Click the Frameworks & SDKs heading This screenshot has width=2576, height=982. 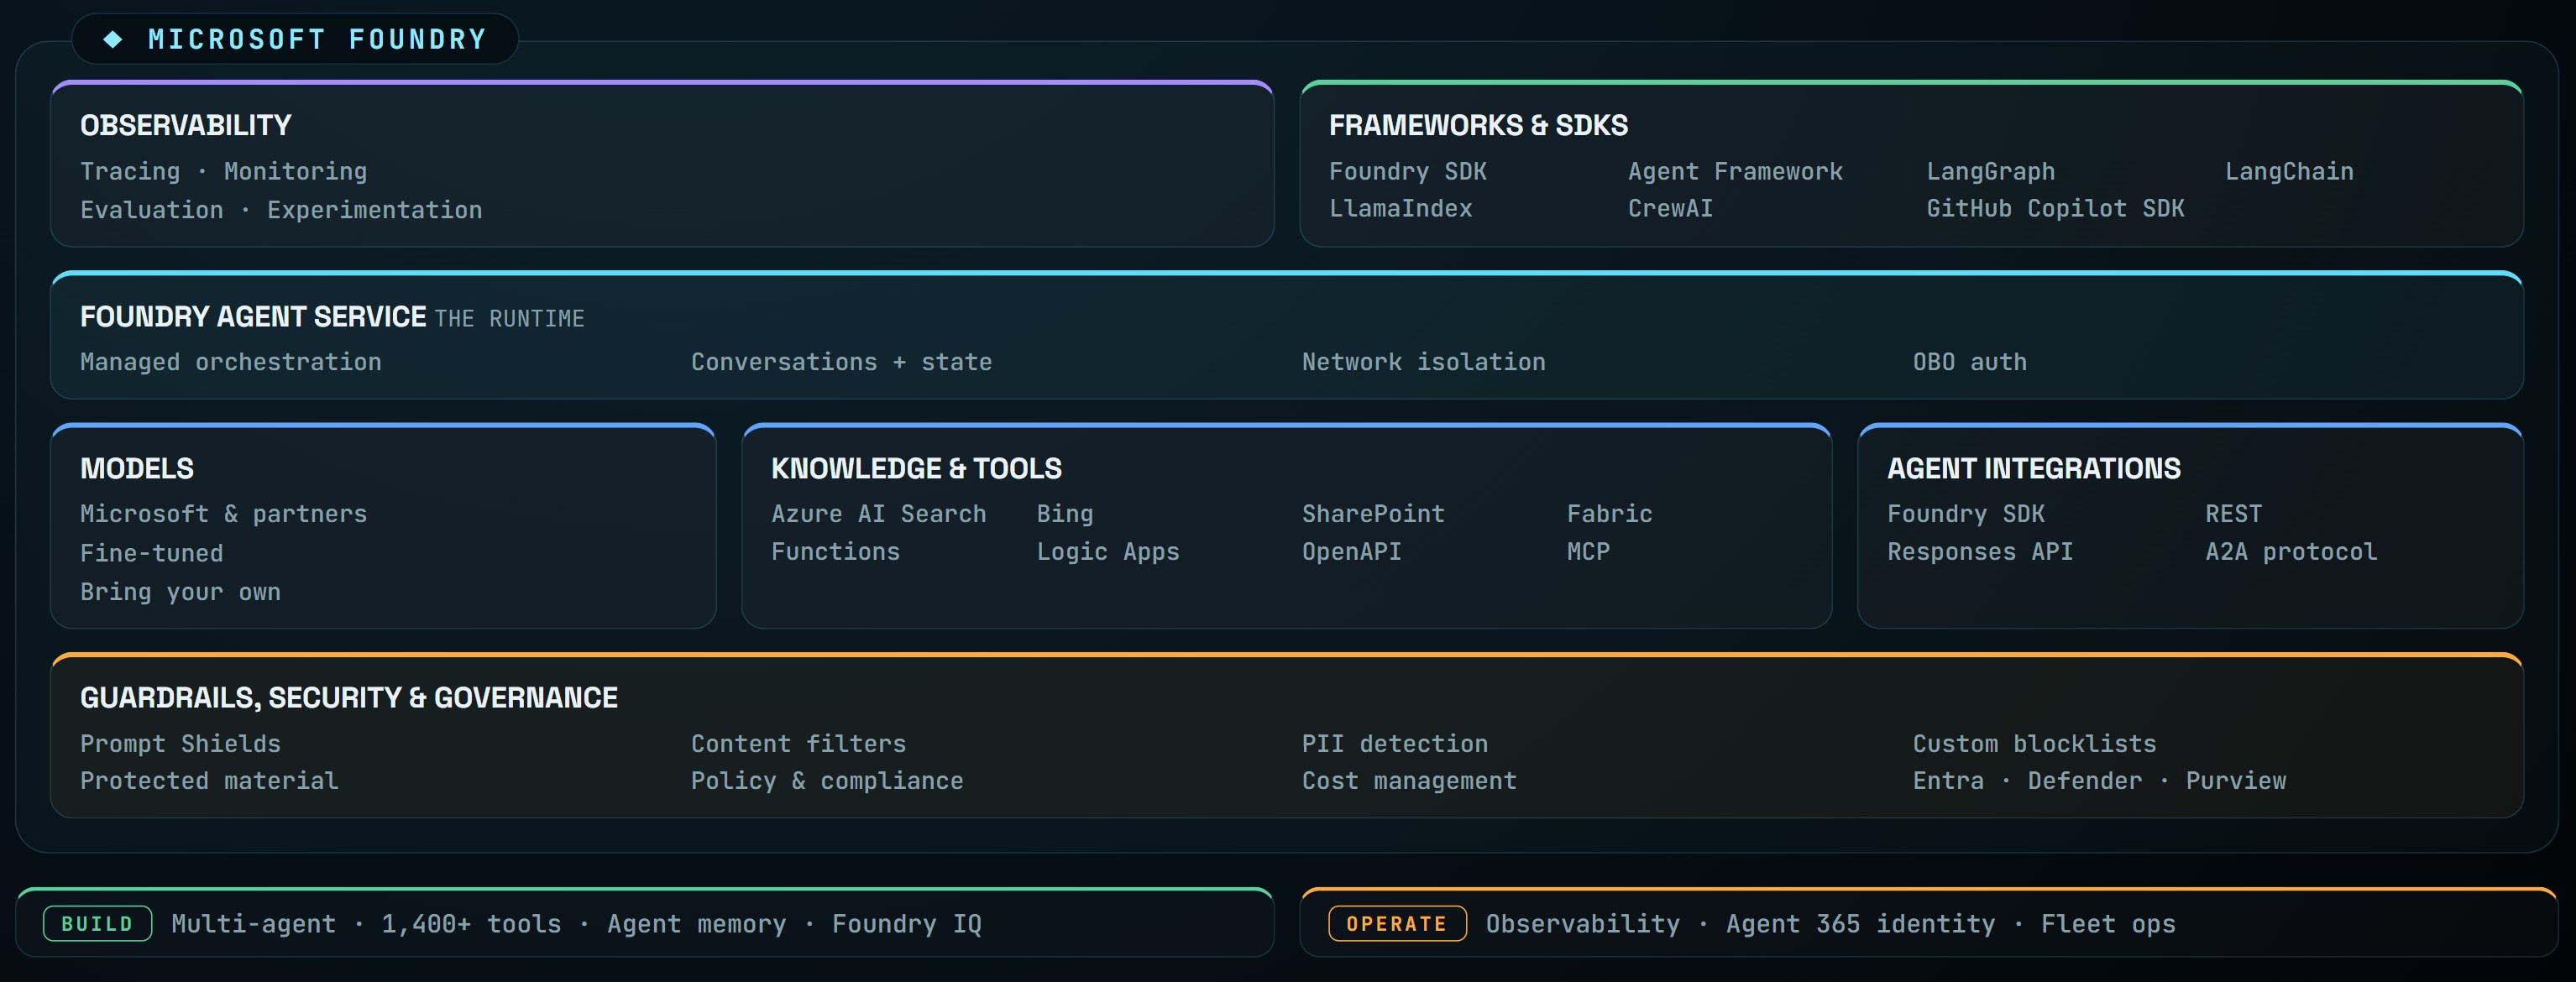(x=1478, y=125)
